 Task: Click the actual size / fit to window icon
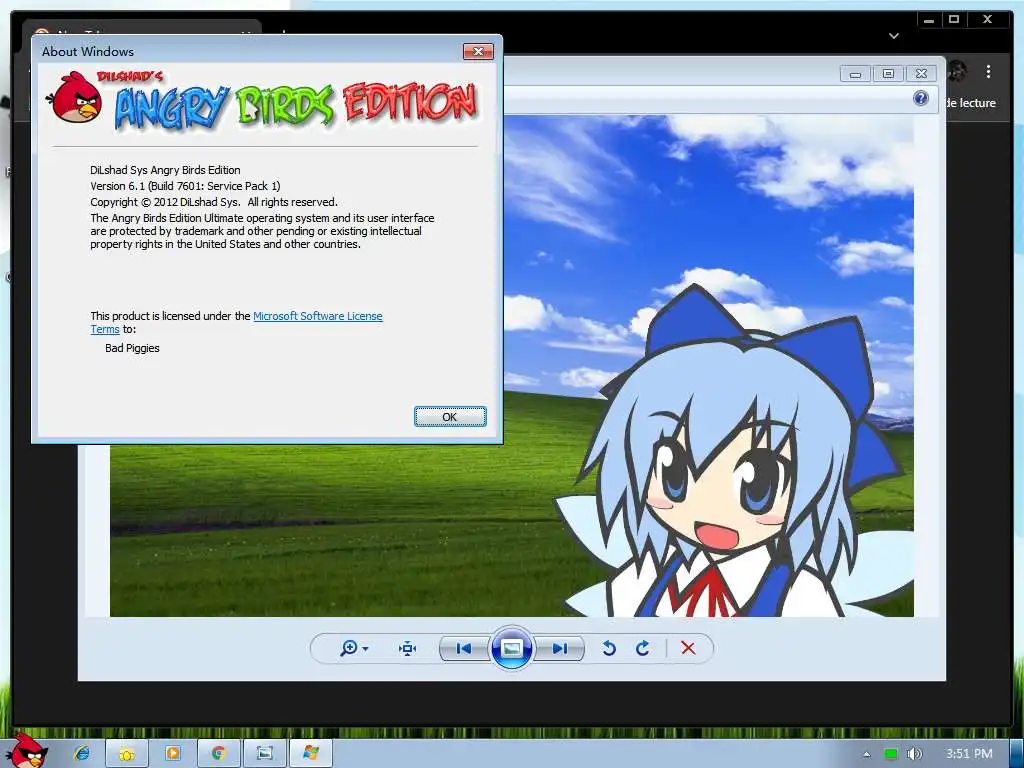(408, 648)
